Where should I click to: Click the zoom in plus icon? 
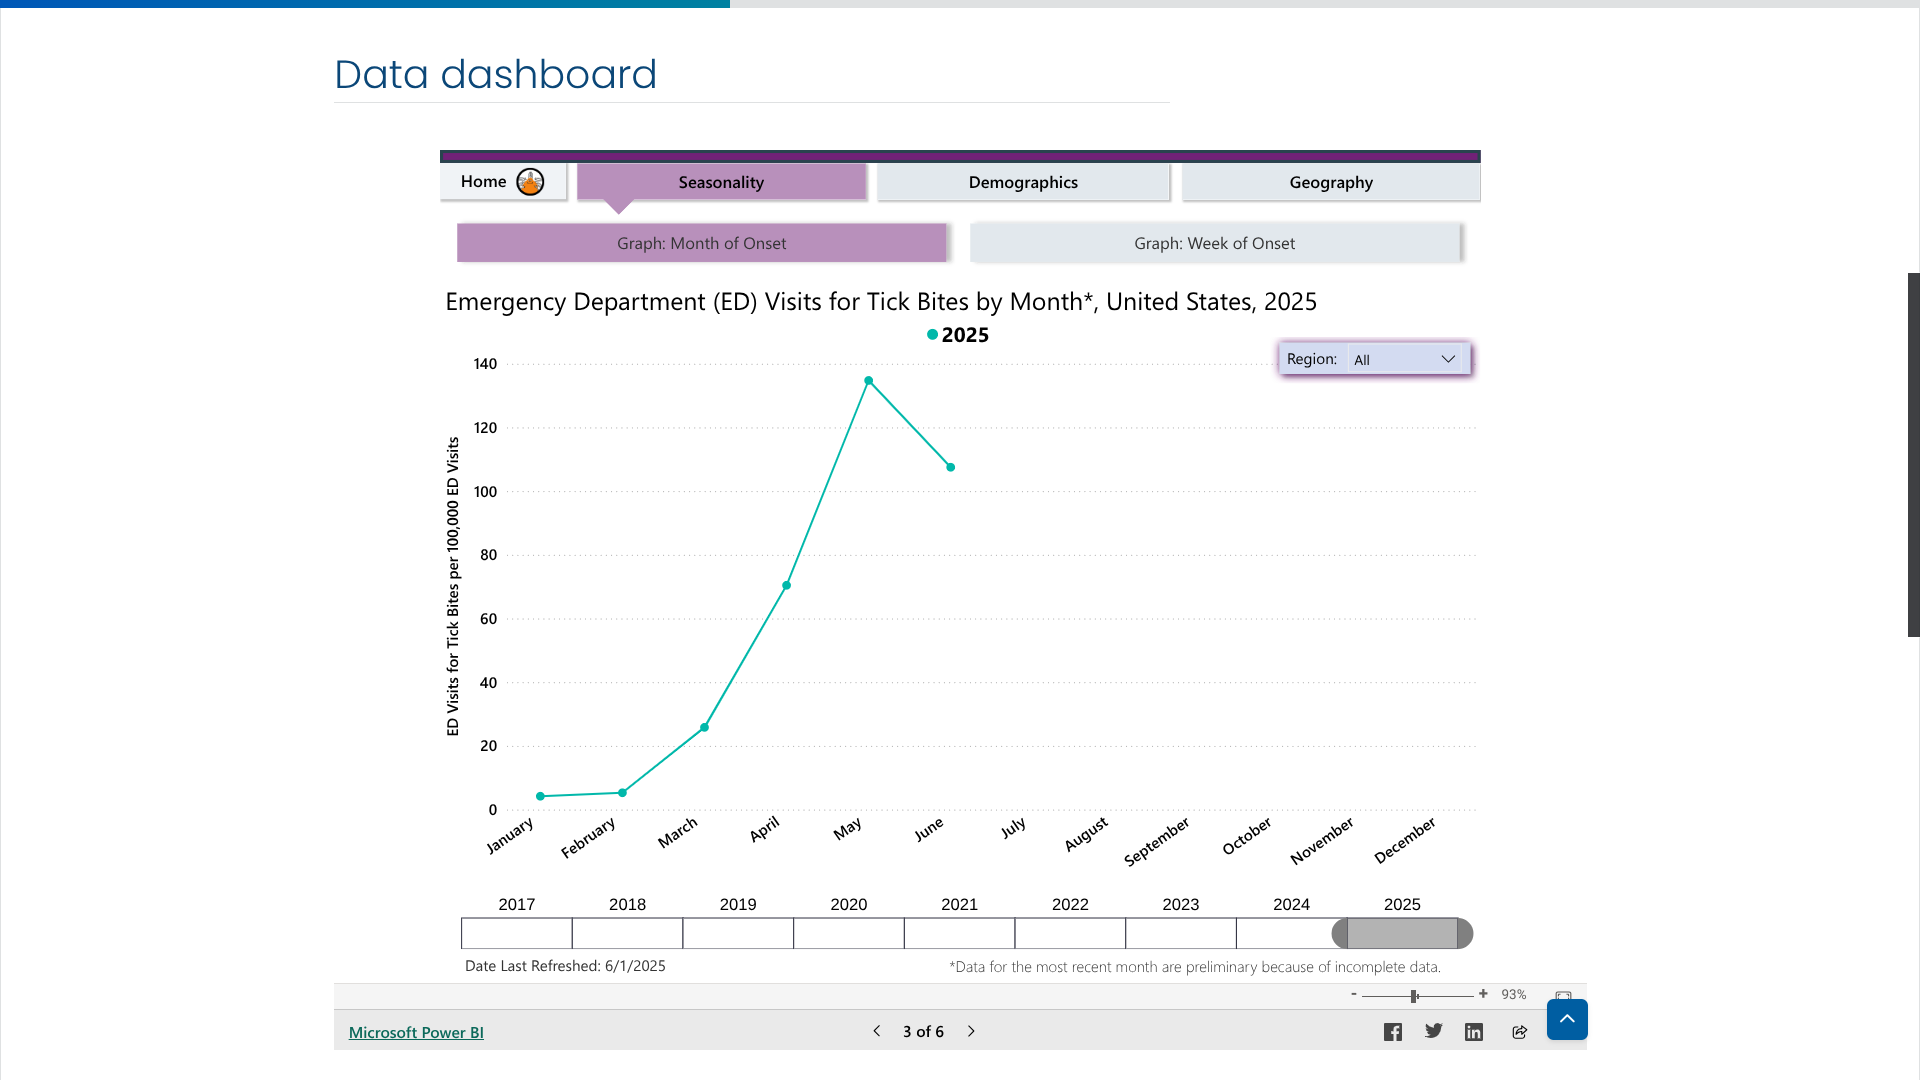pos(1483,994)
